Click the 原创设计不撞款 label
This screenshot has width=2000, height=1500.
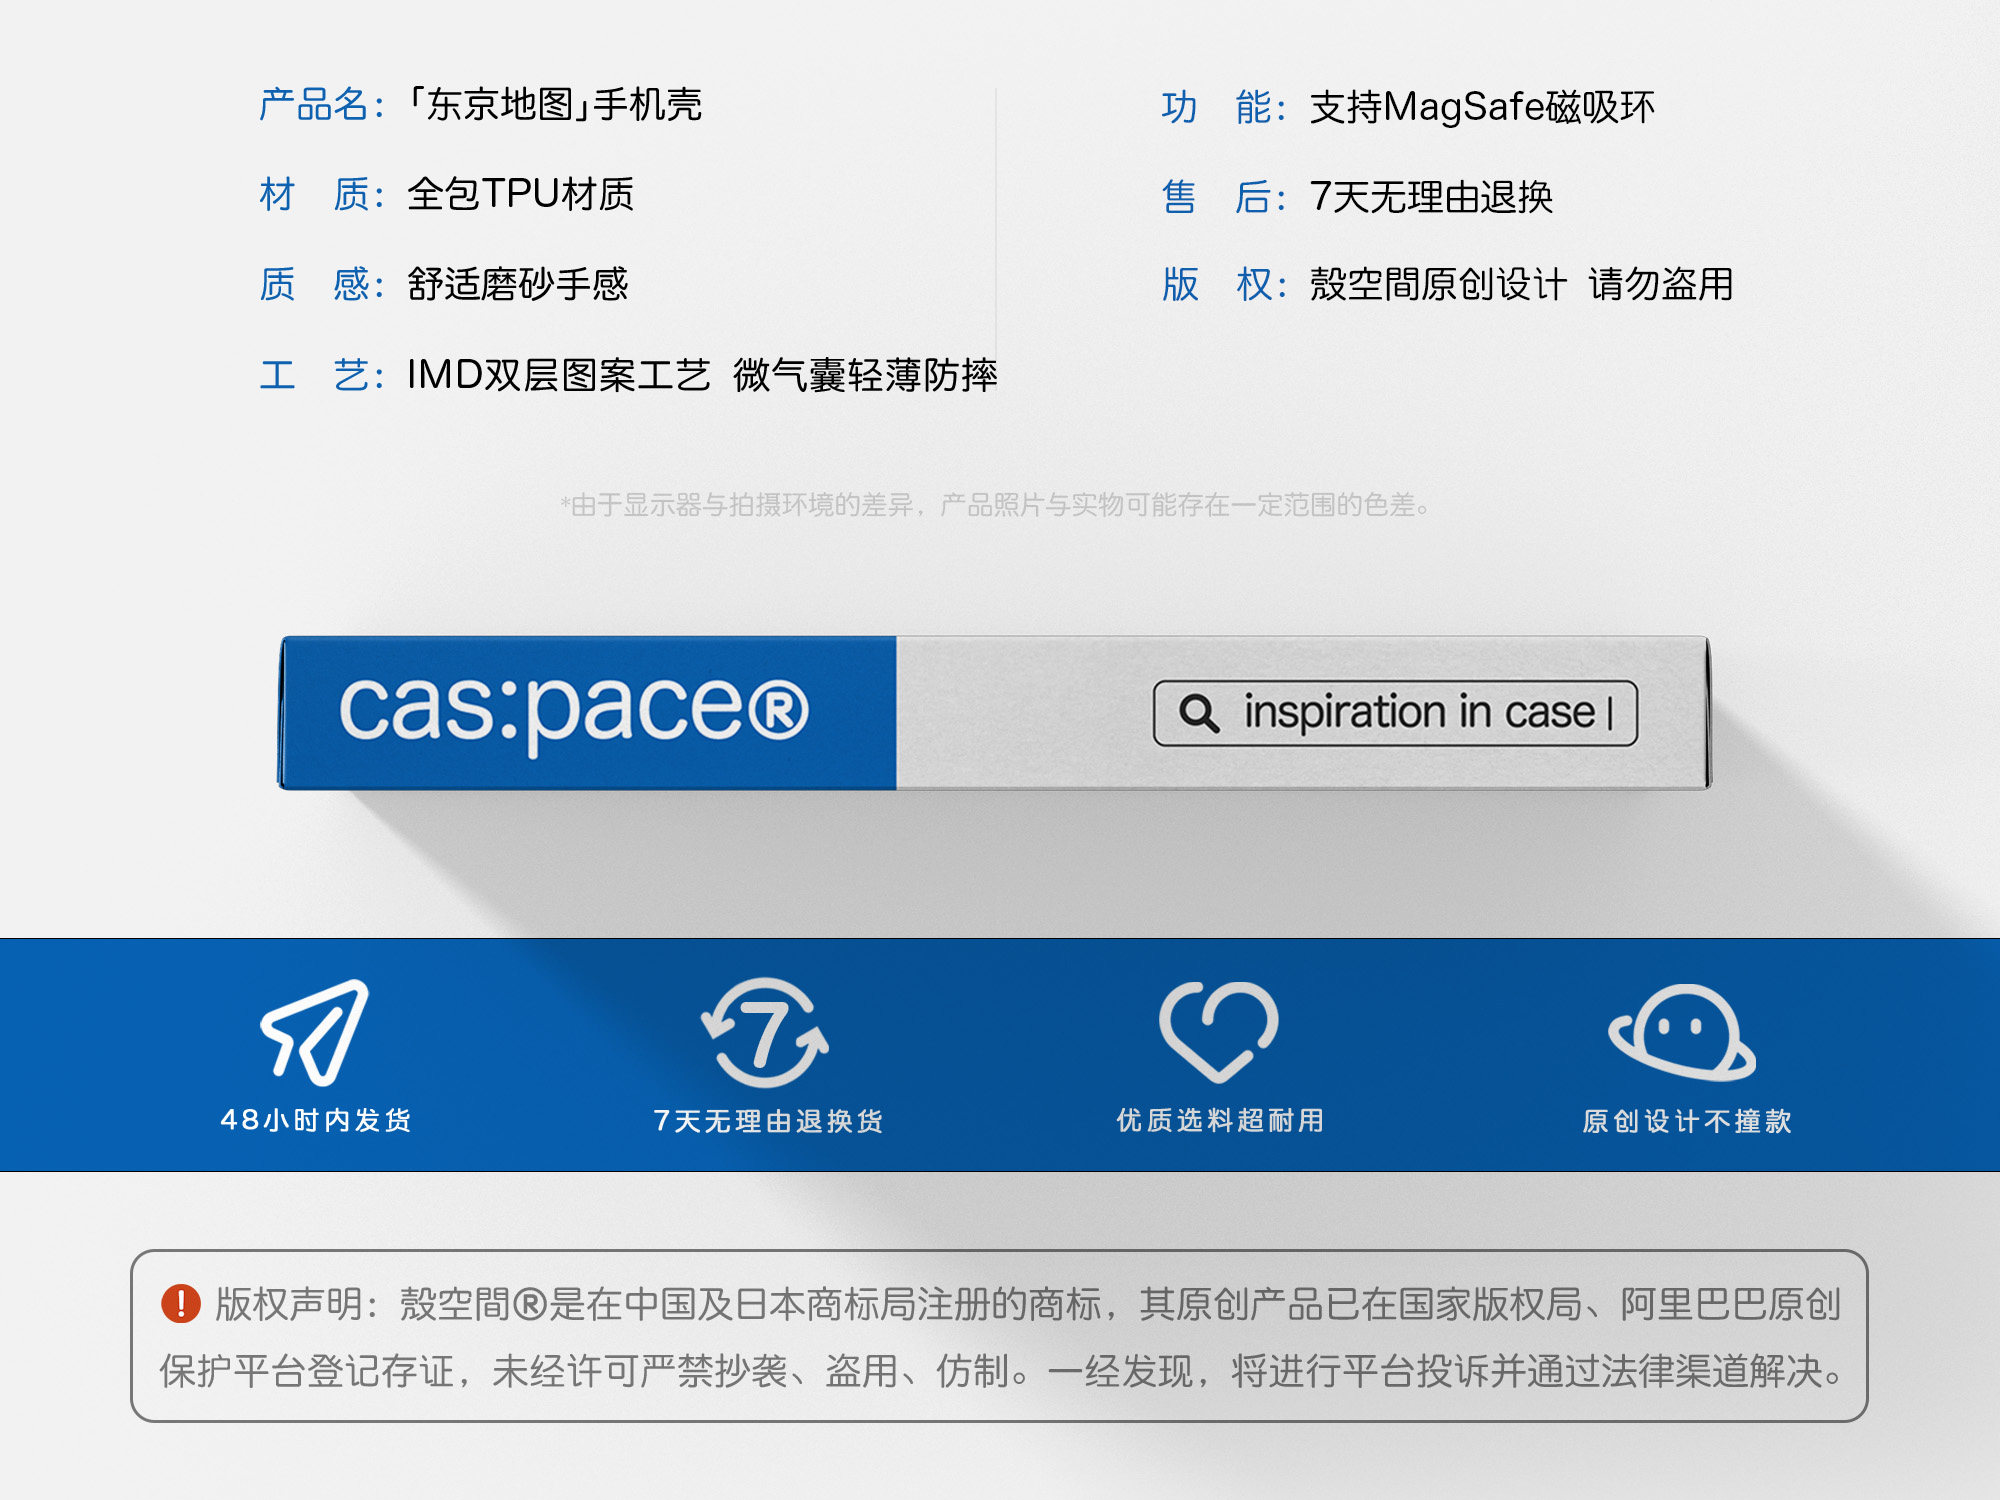1686,1121
